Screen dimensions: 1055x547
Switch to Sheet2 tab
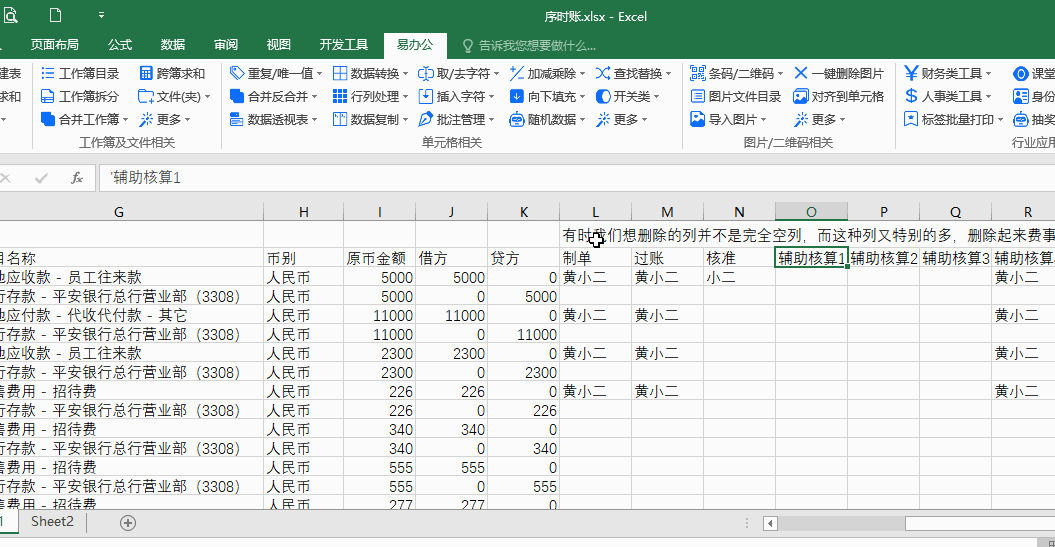tap(52, 522)
